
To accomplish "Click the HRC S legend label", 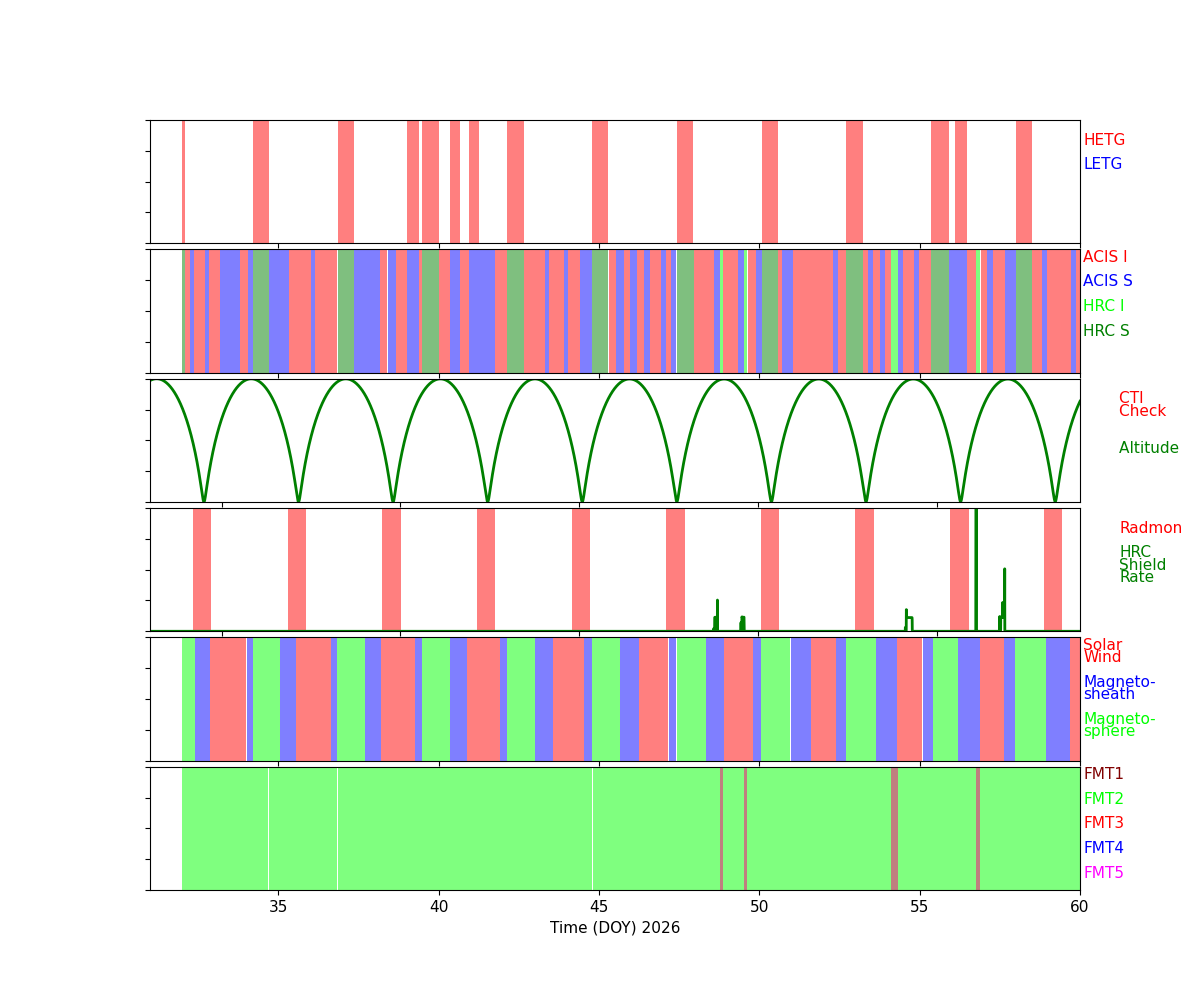I will pyautogui.click(x=1105, y=331).
